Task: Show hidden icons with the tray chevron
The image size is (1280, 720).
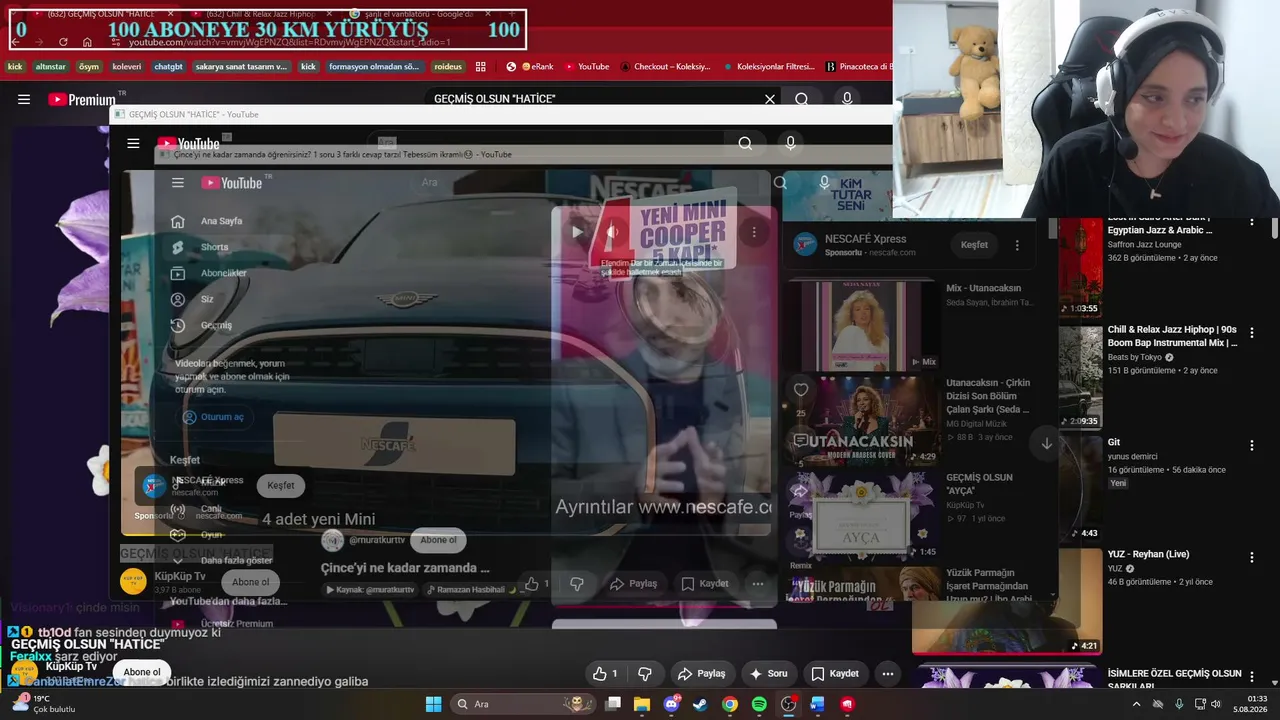Action: [1136, 704]
